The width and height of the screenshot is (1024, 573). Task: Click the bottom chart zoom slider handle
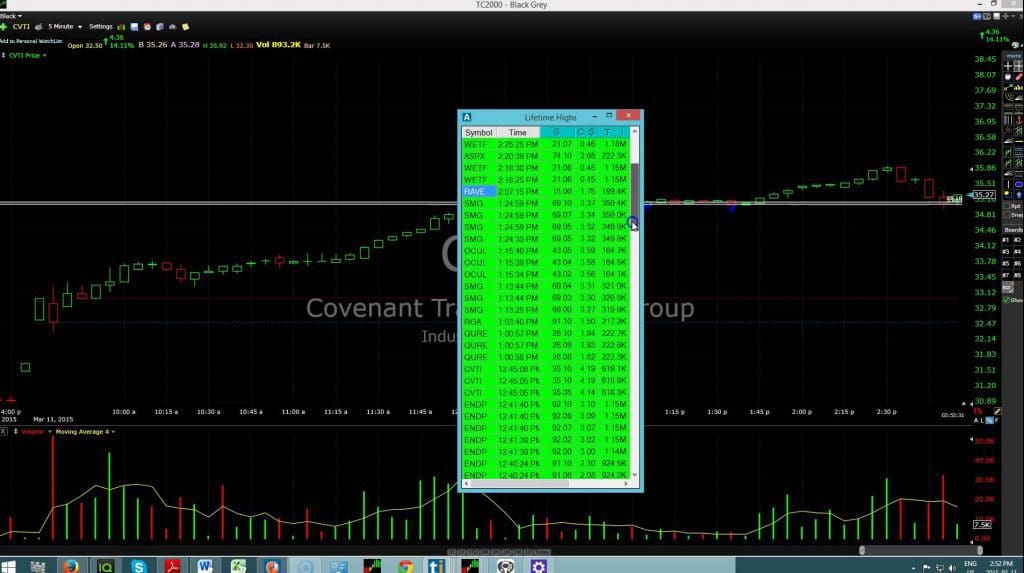point(862,551)
